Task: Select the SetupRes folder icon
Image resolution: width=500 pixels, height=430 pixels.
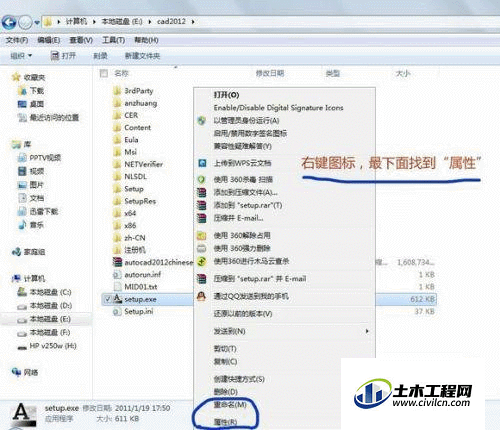Action: click(117, 201)
